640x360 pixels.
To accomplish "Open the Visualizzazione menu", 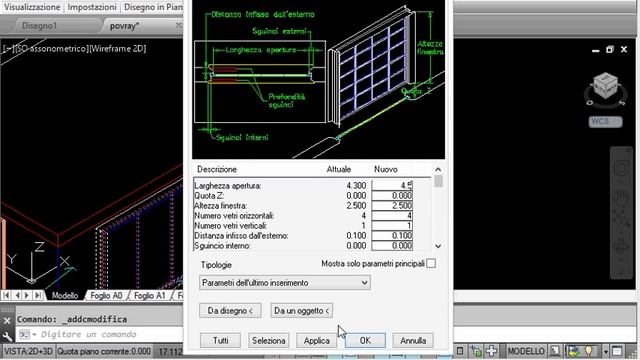I will (32, 7).
